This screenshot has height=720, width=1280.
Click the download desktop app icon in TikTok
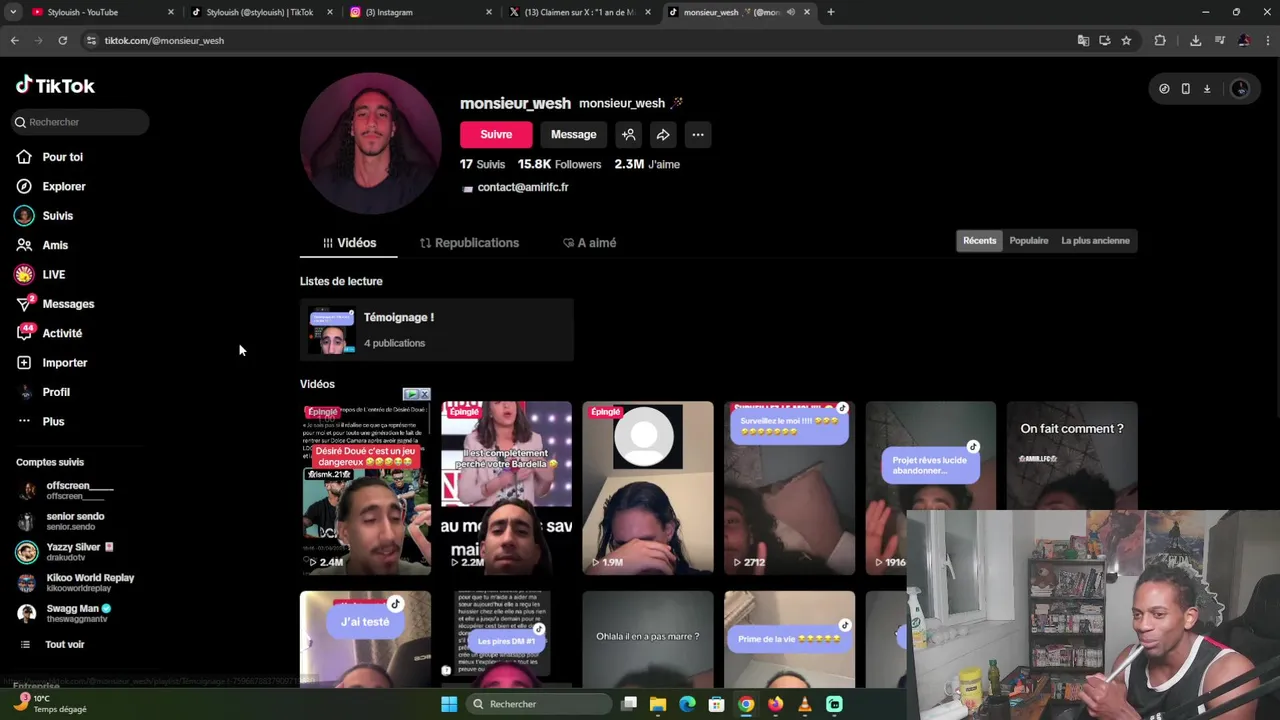click(1207, 89)
